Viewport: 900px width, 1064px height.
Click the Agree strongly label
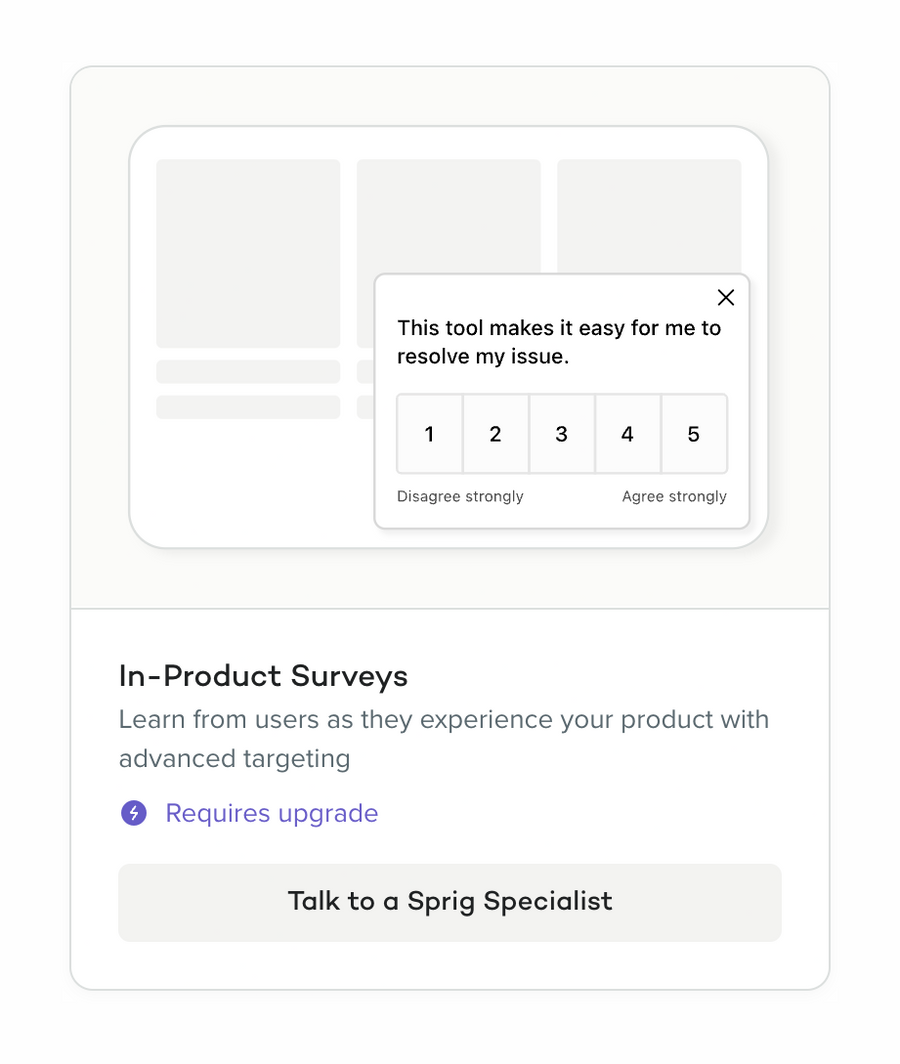(674, 496)
